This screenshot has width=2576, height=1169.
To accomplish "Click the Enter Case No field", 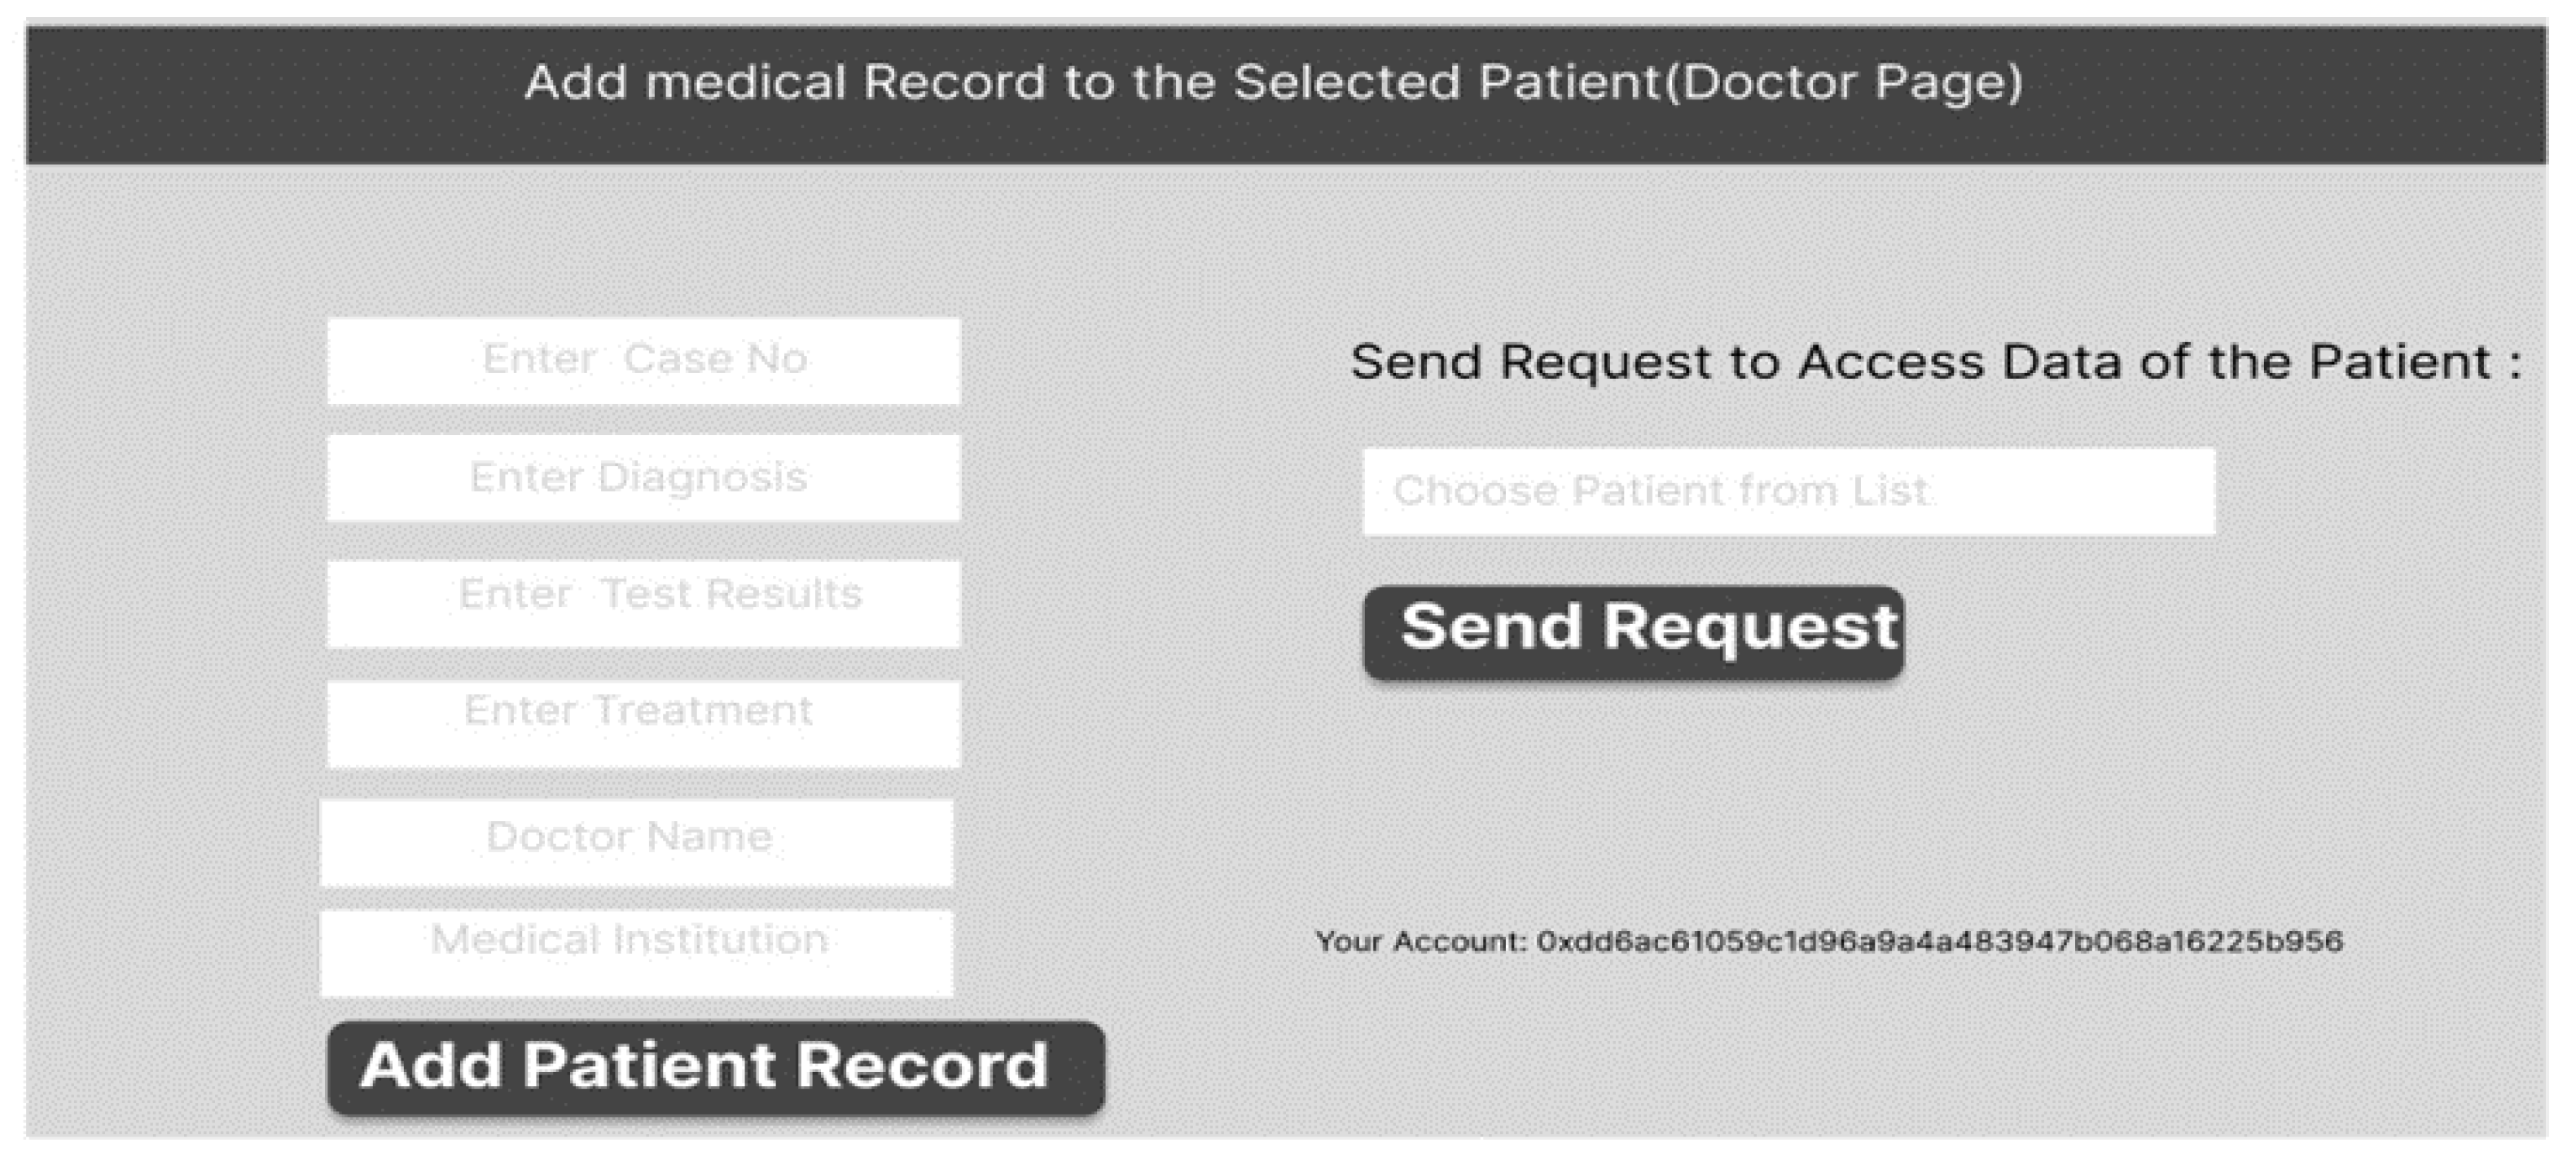I will point(643,361).
